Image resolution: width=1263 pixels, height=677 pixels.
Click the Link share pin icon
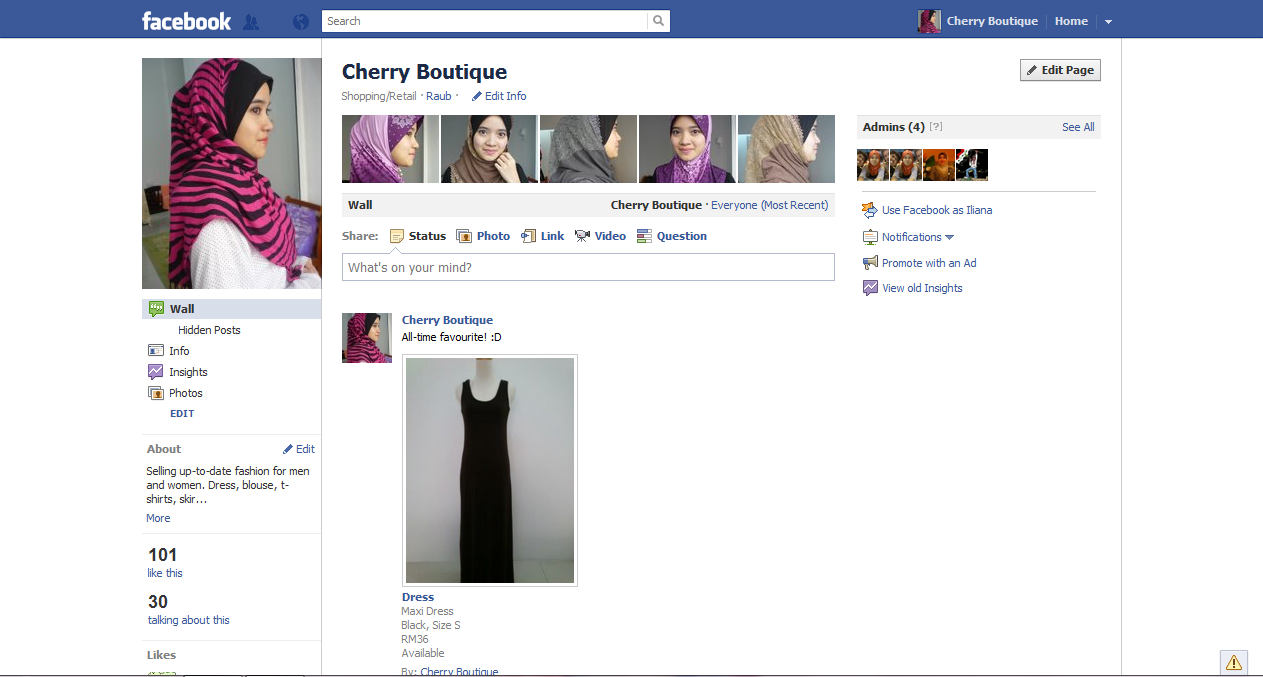tap(529, 236)
